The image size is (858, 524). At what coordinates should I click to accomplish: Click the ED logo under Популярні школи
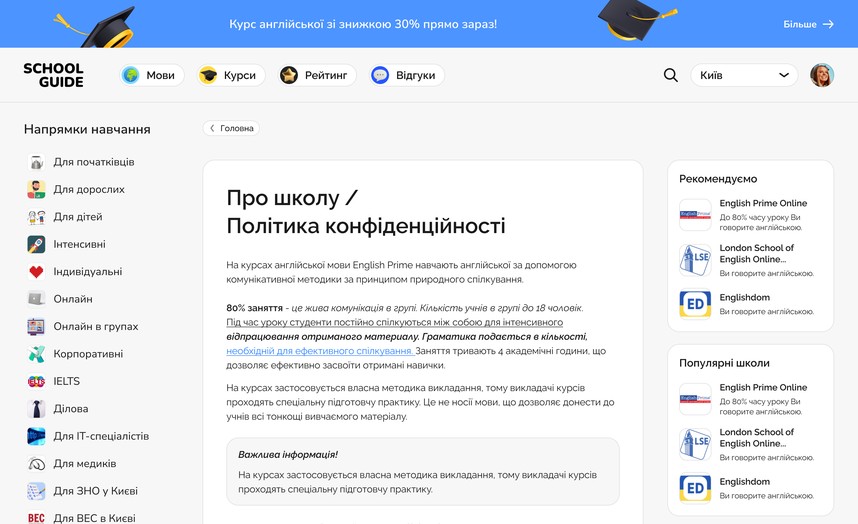click(x=695, y=488)
